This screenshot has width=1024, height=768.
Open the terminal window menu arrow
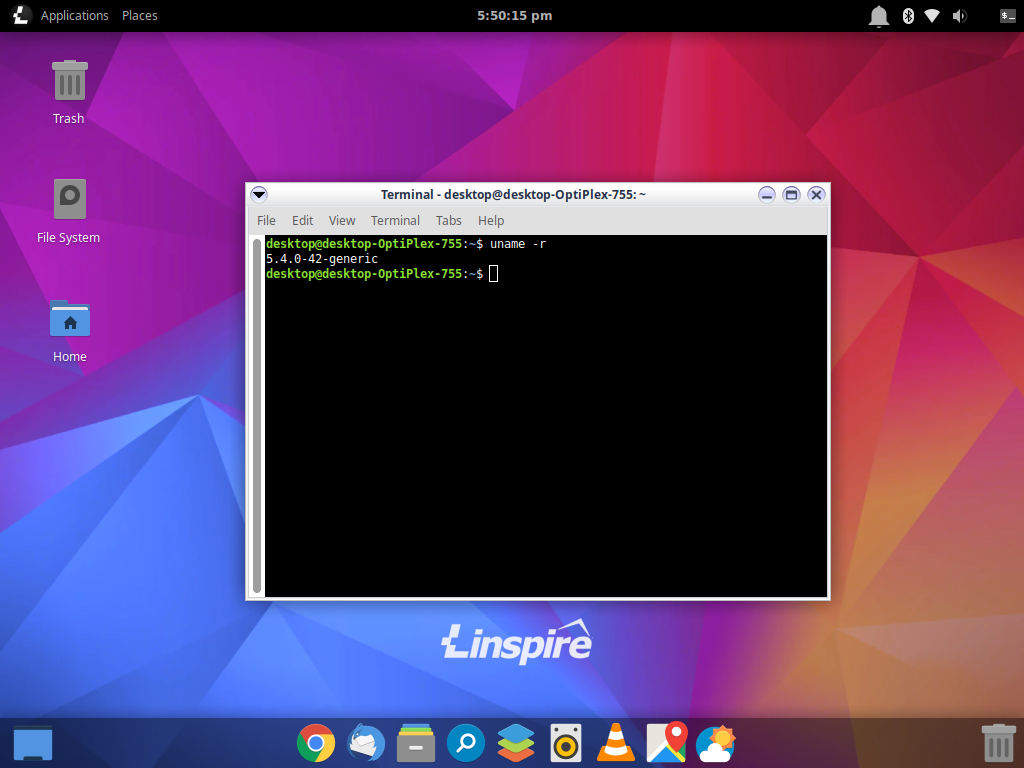259,194
